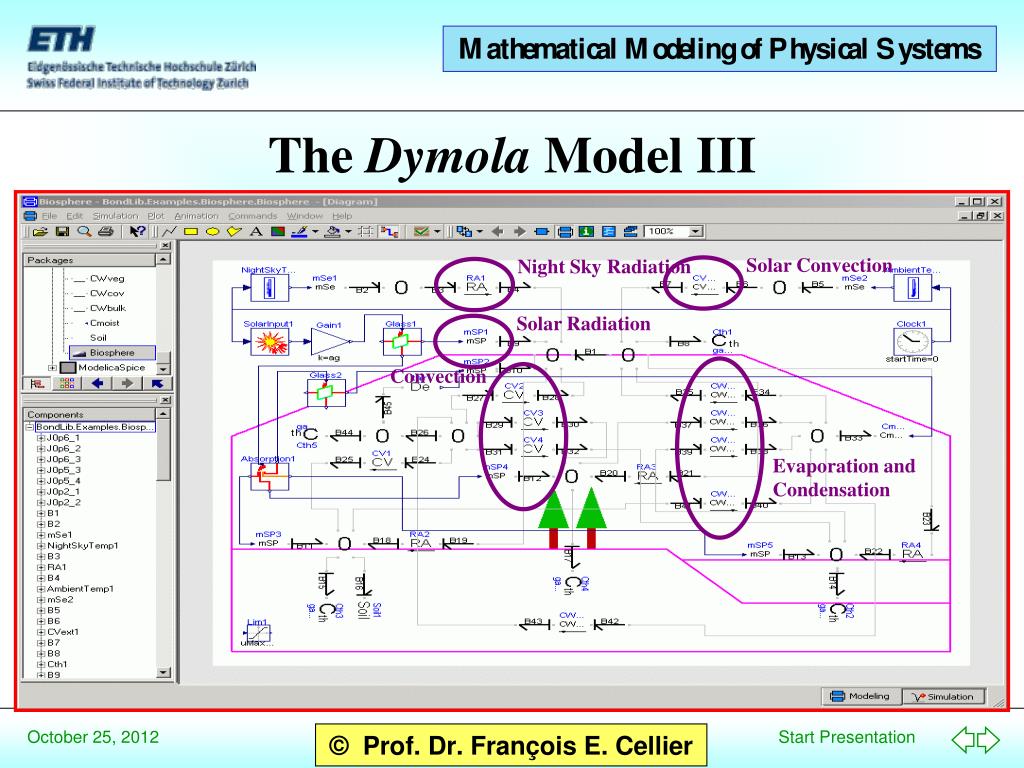Viewport: 1024px width, 768px height.
Task: Select Biosphere in the Packages tree
Action: point(112,353)
